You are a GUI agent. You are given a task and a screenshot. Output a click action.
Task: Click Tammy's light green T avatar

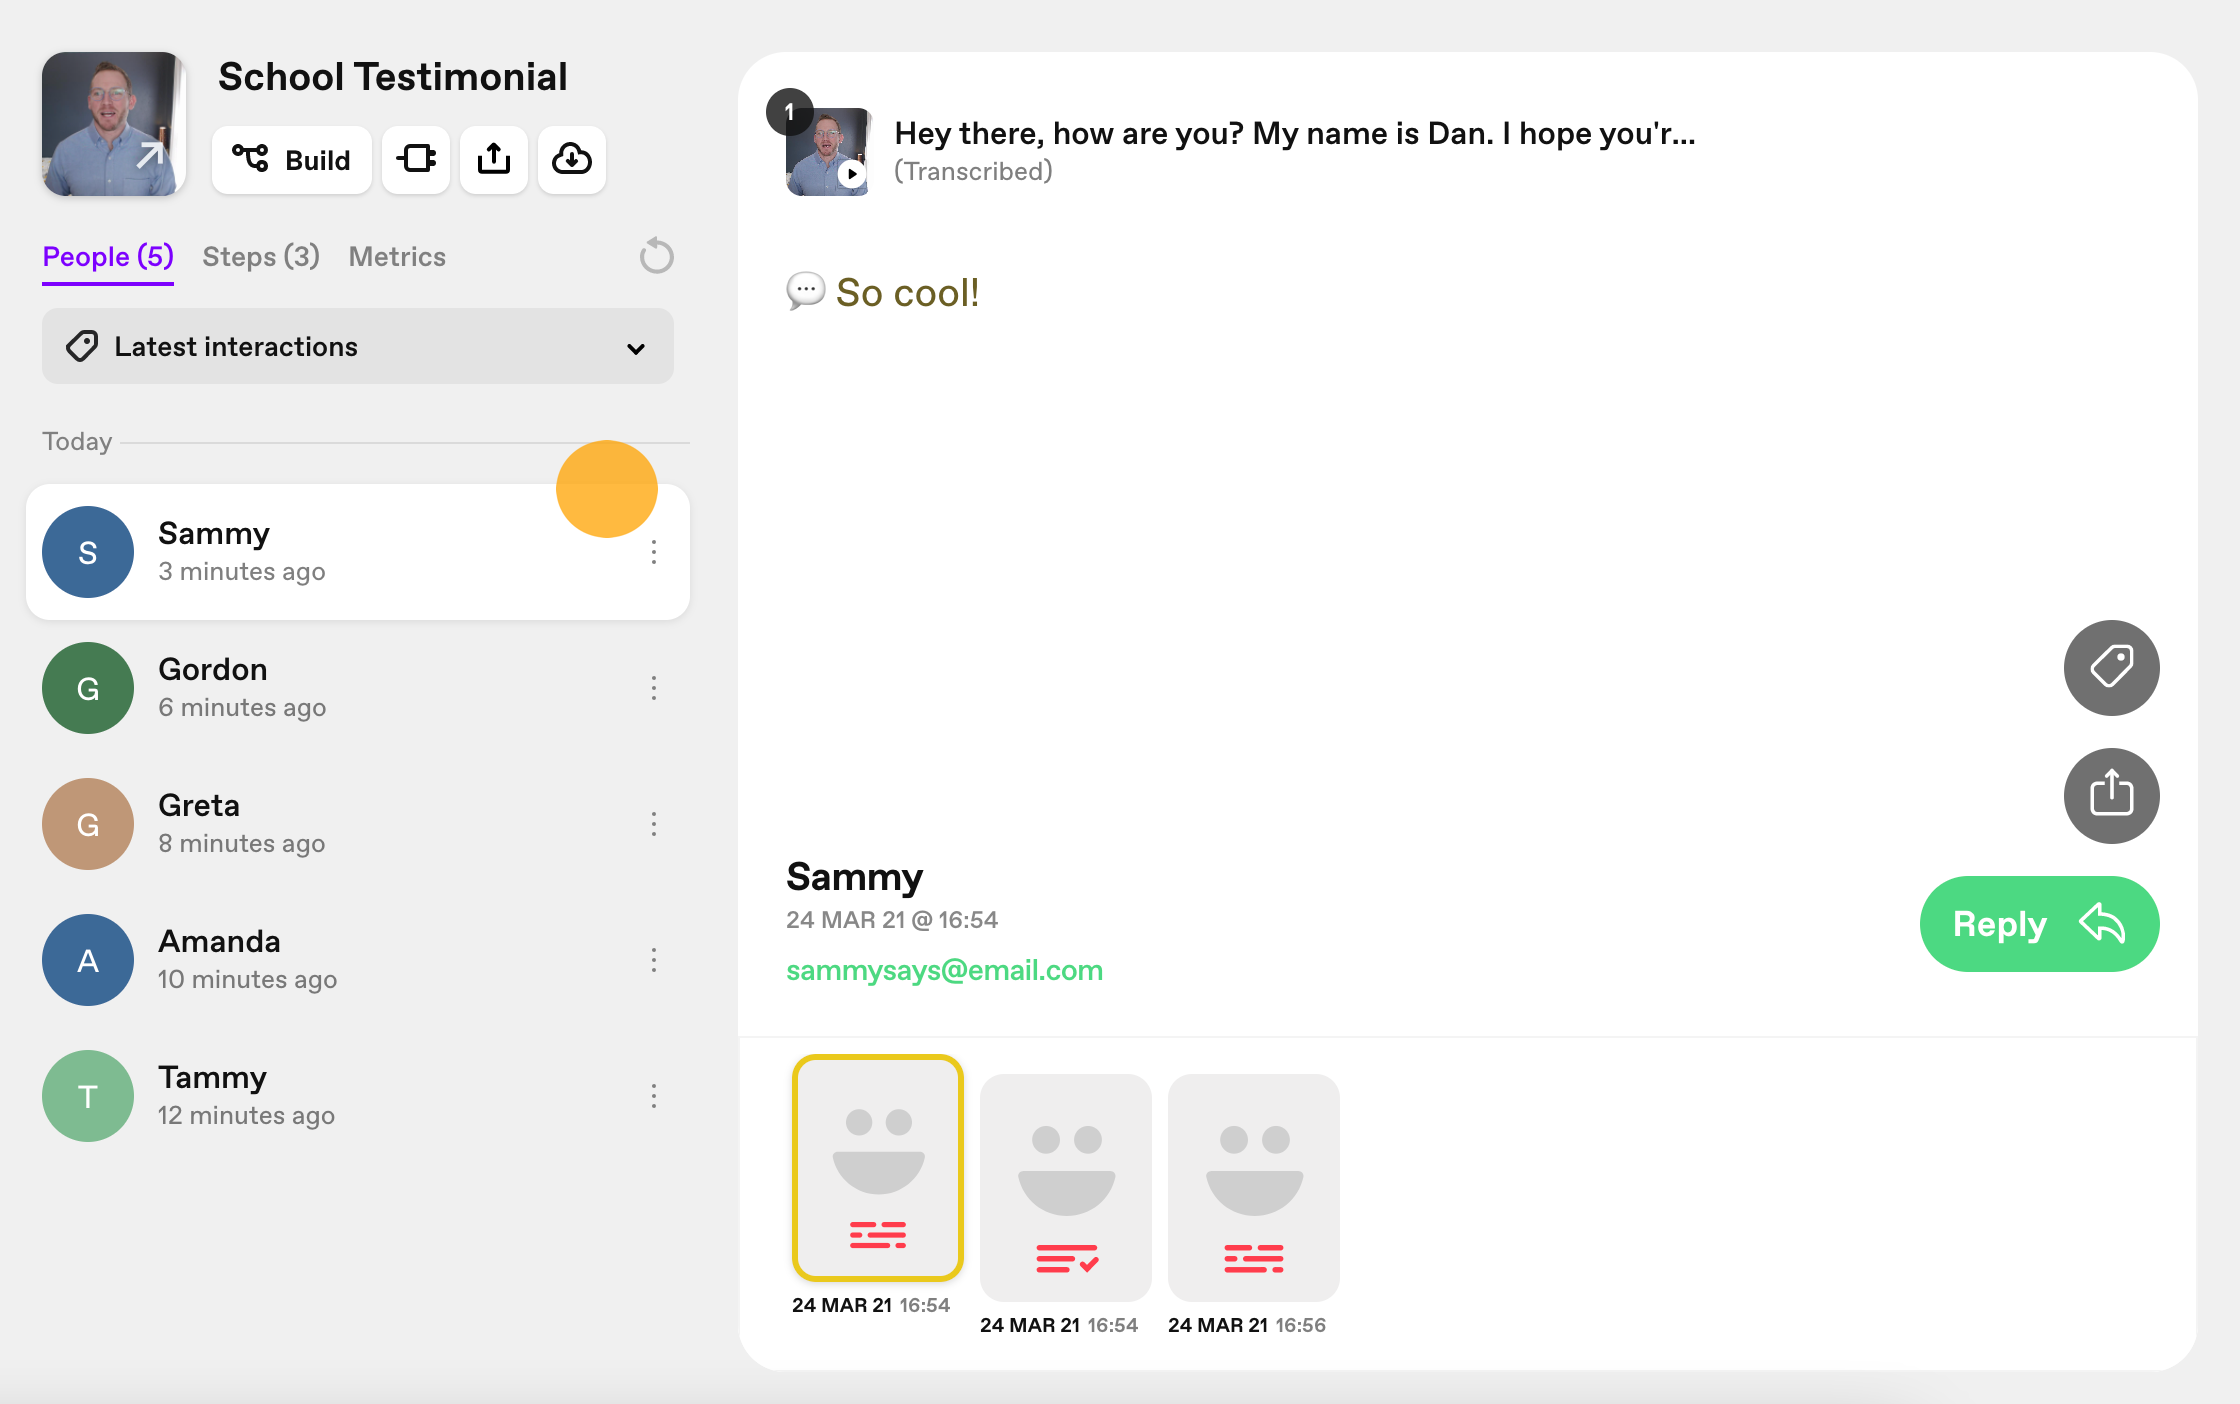coord(88,1096)
